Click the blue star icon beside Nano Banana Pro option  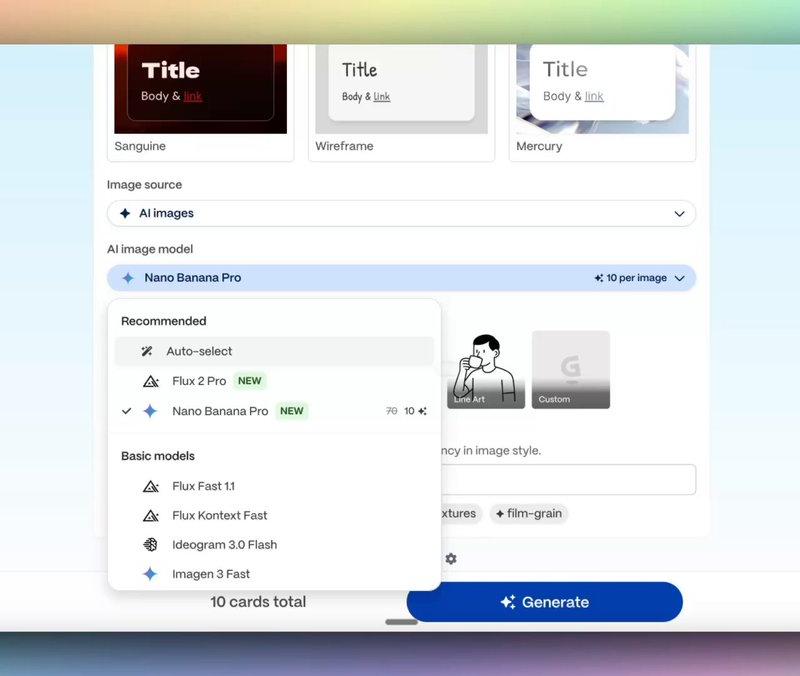[x=150, y=411]
